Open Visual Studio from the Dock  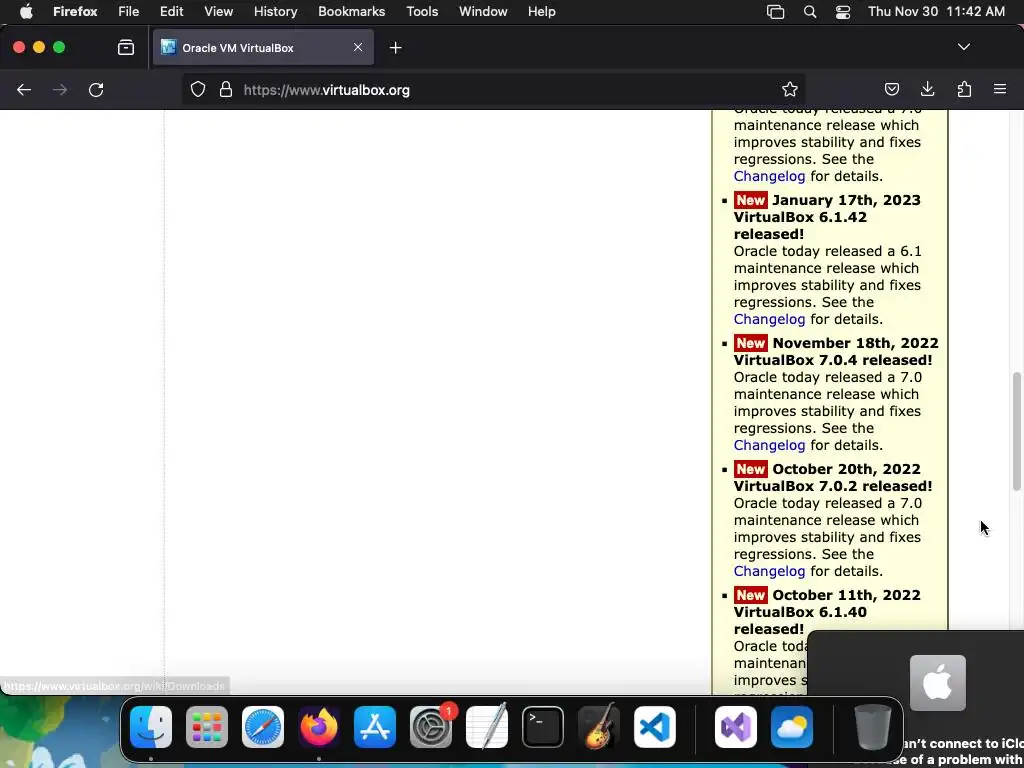(736, 727)
